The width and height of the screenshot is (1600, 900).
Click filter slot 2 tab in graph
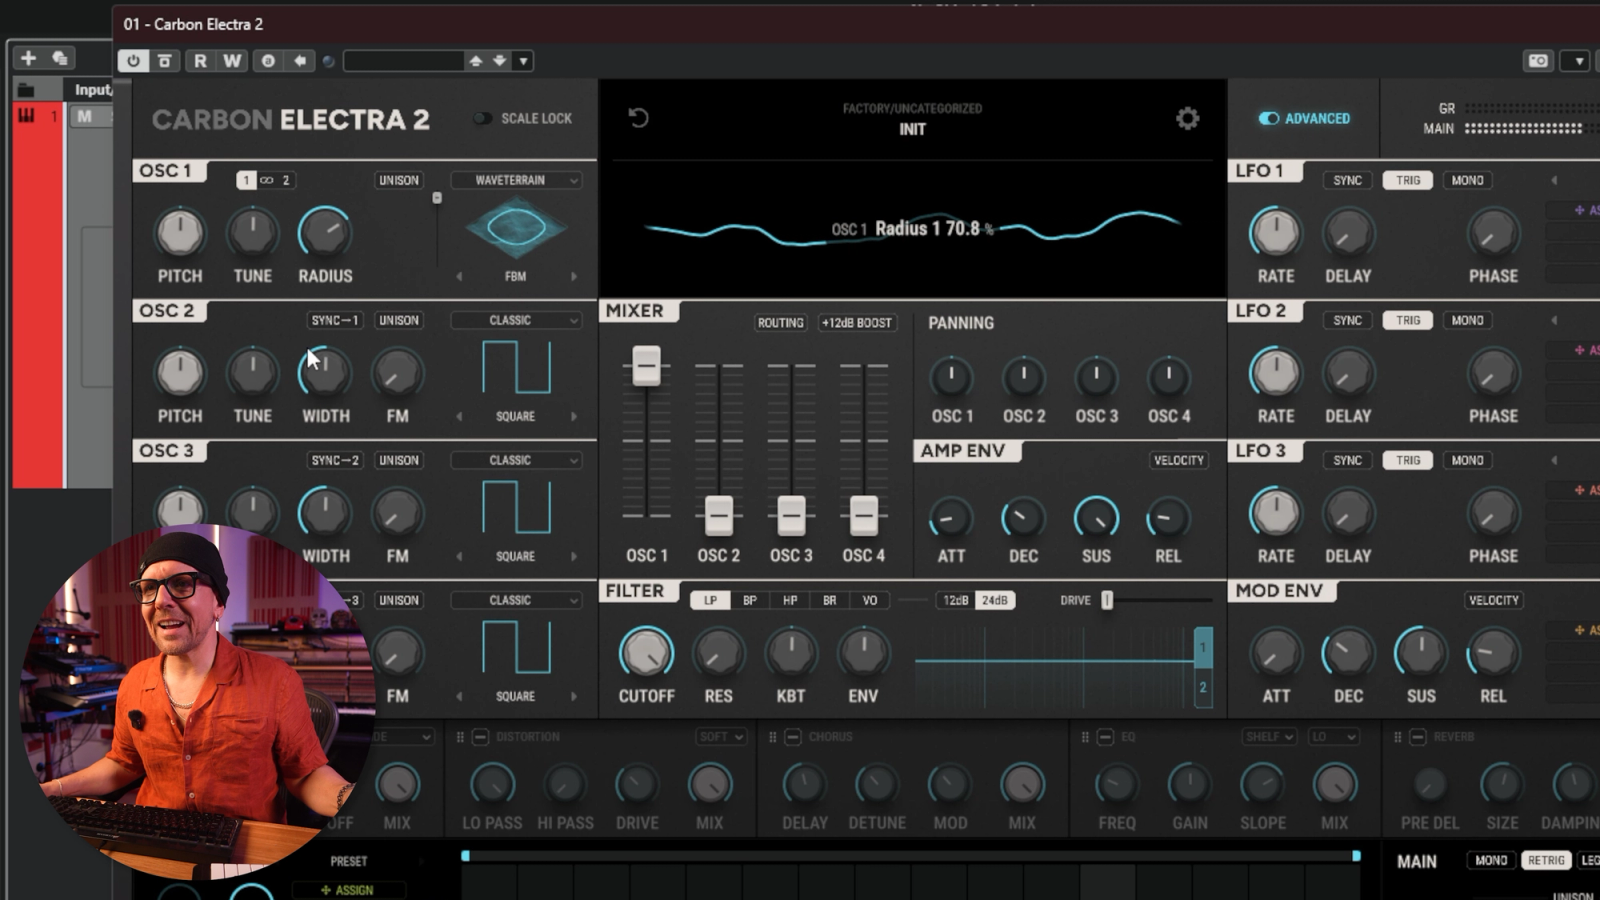click(x=1203, y=687)
